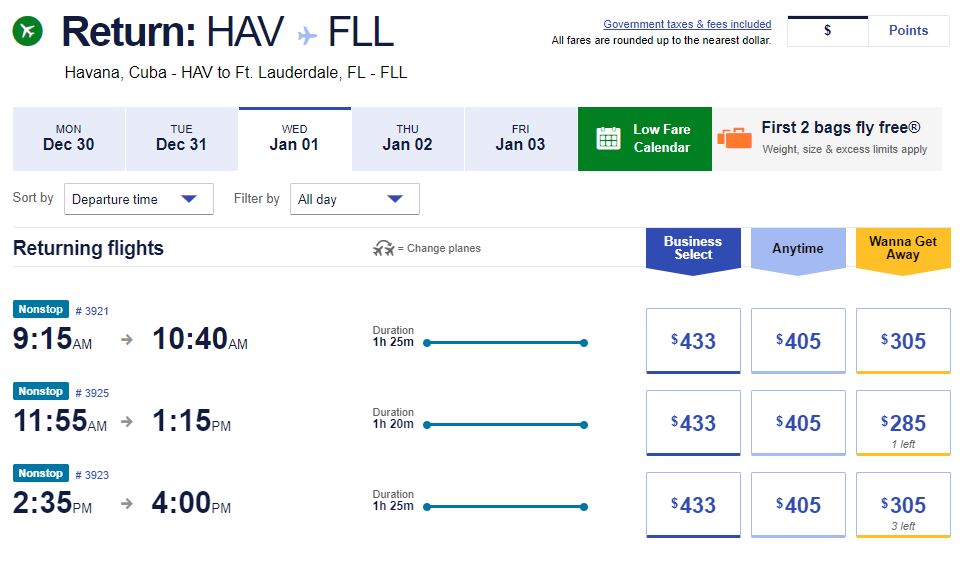The width and height of the screenshot is (969, 566).
Task: Click the Nonstop badge for flight 3923
Action: click(x=41, y=473)
